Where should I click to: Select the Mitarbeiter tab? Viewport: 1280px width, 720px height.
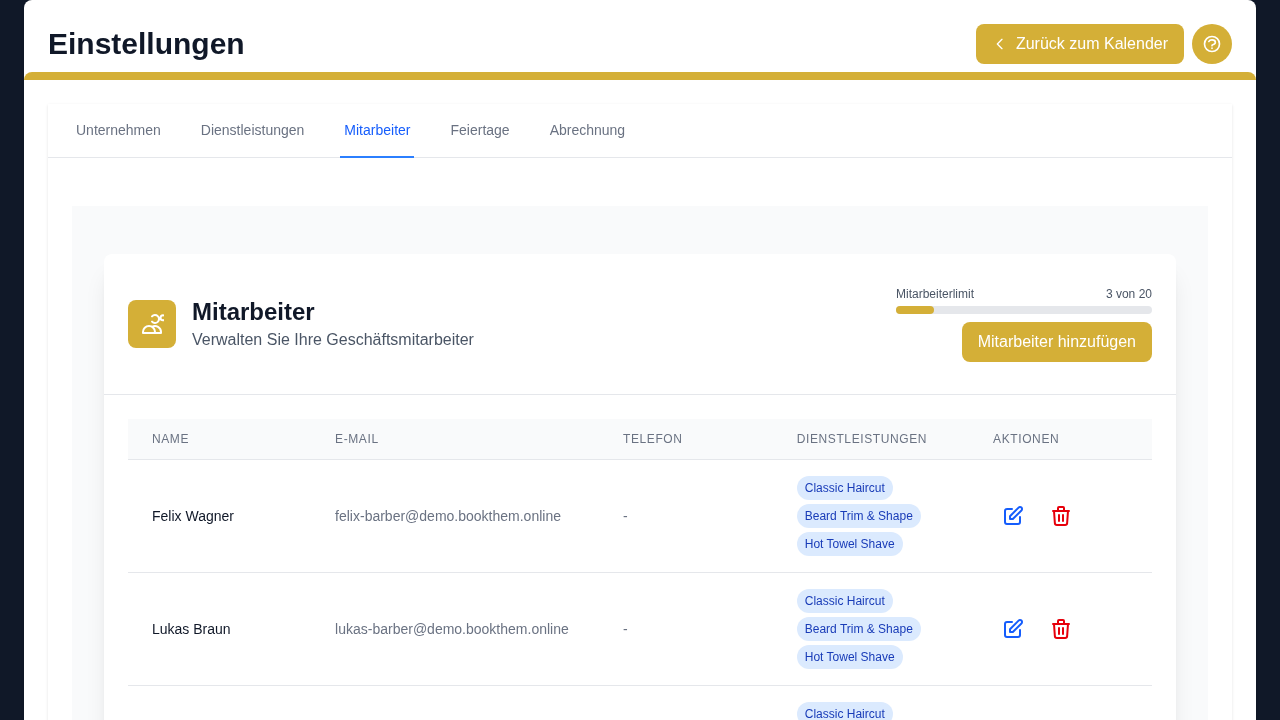click(x=377, y=130)
